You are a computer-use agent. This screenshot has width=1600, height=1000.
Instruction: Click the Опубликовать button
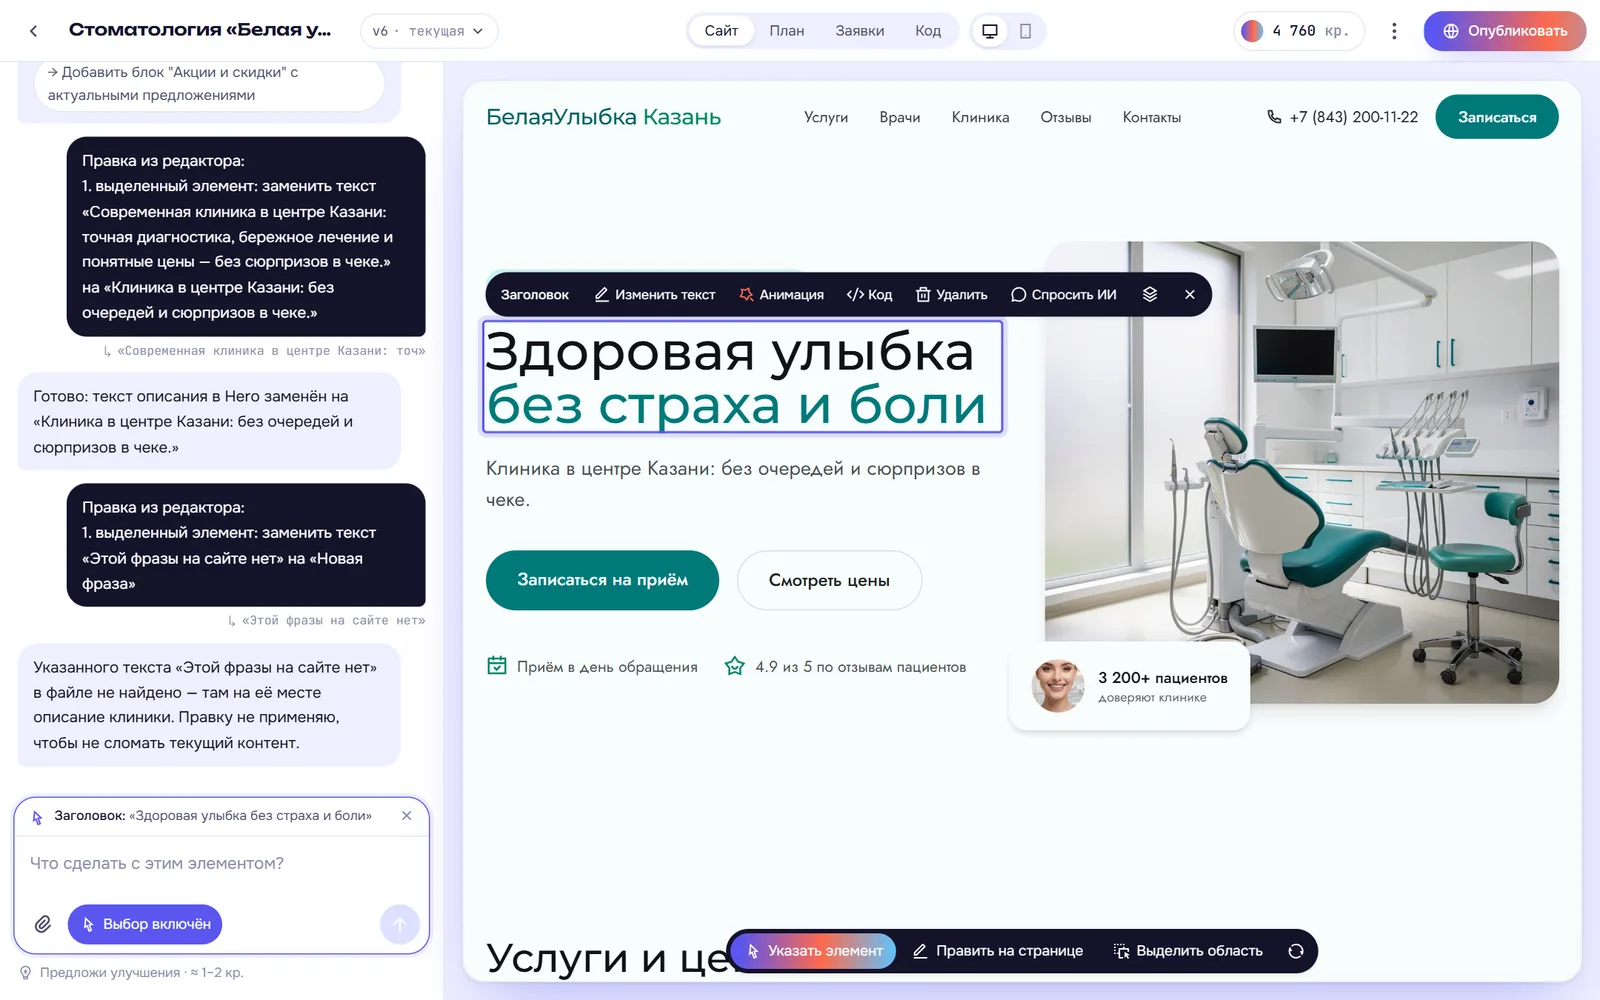1505,31
